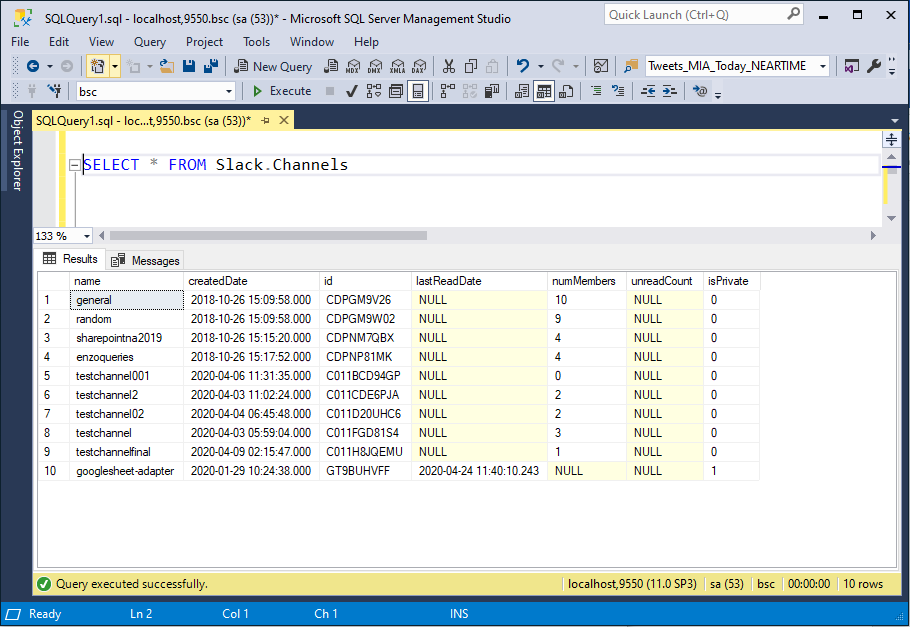Click the New Project icon
The width and height of the screenshot is (910, 627).
point(98,66)
